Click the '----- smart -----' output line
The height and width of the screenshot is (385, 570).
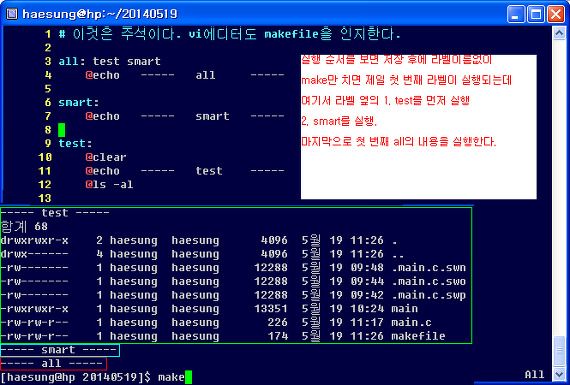[x=59, y=350]
